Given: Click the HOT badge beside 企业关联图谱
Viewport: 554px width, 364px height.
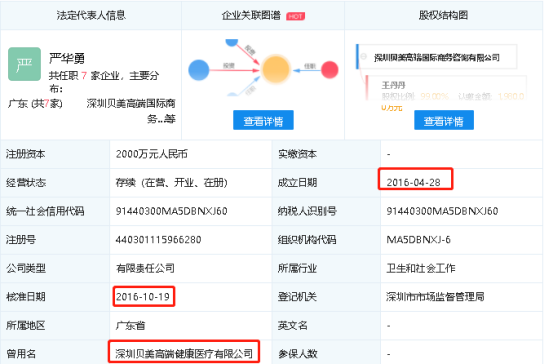Looking at the screenshot, I should (x=296, y=16).
